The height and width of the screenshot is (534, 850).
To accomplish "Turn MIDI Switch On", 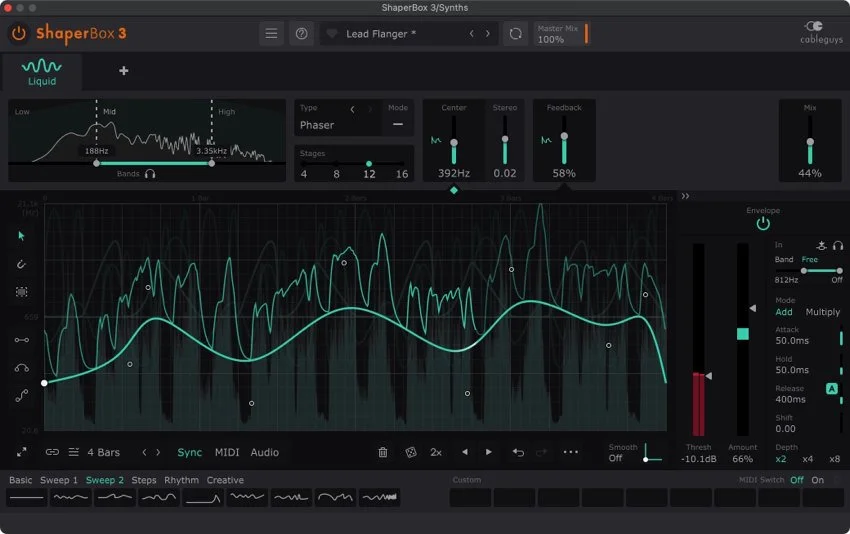I will click(817, 480).
